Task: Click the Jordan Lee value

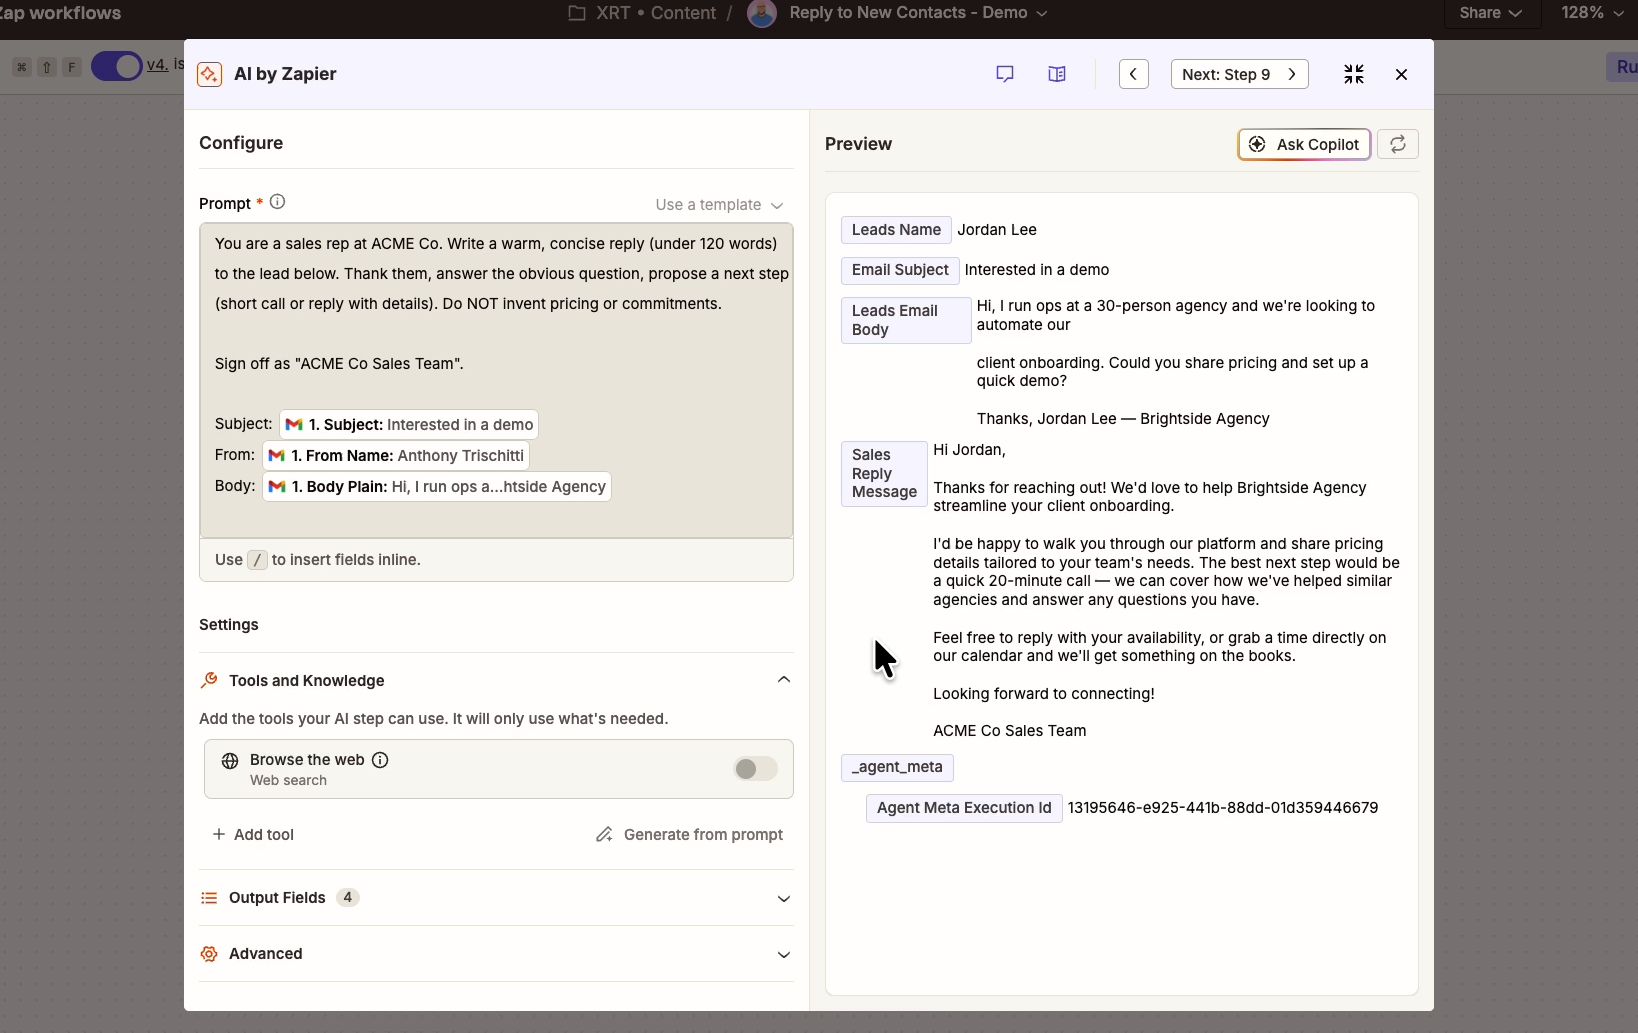Action: (997, 230)
